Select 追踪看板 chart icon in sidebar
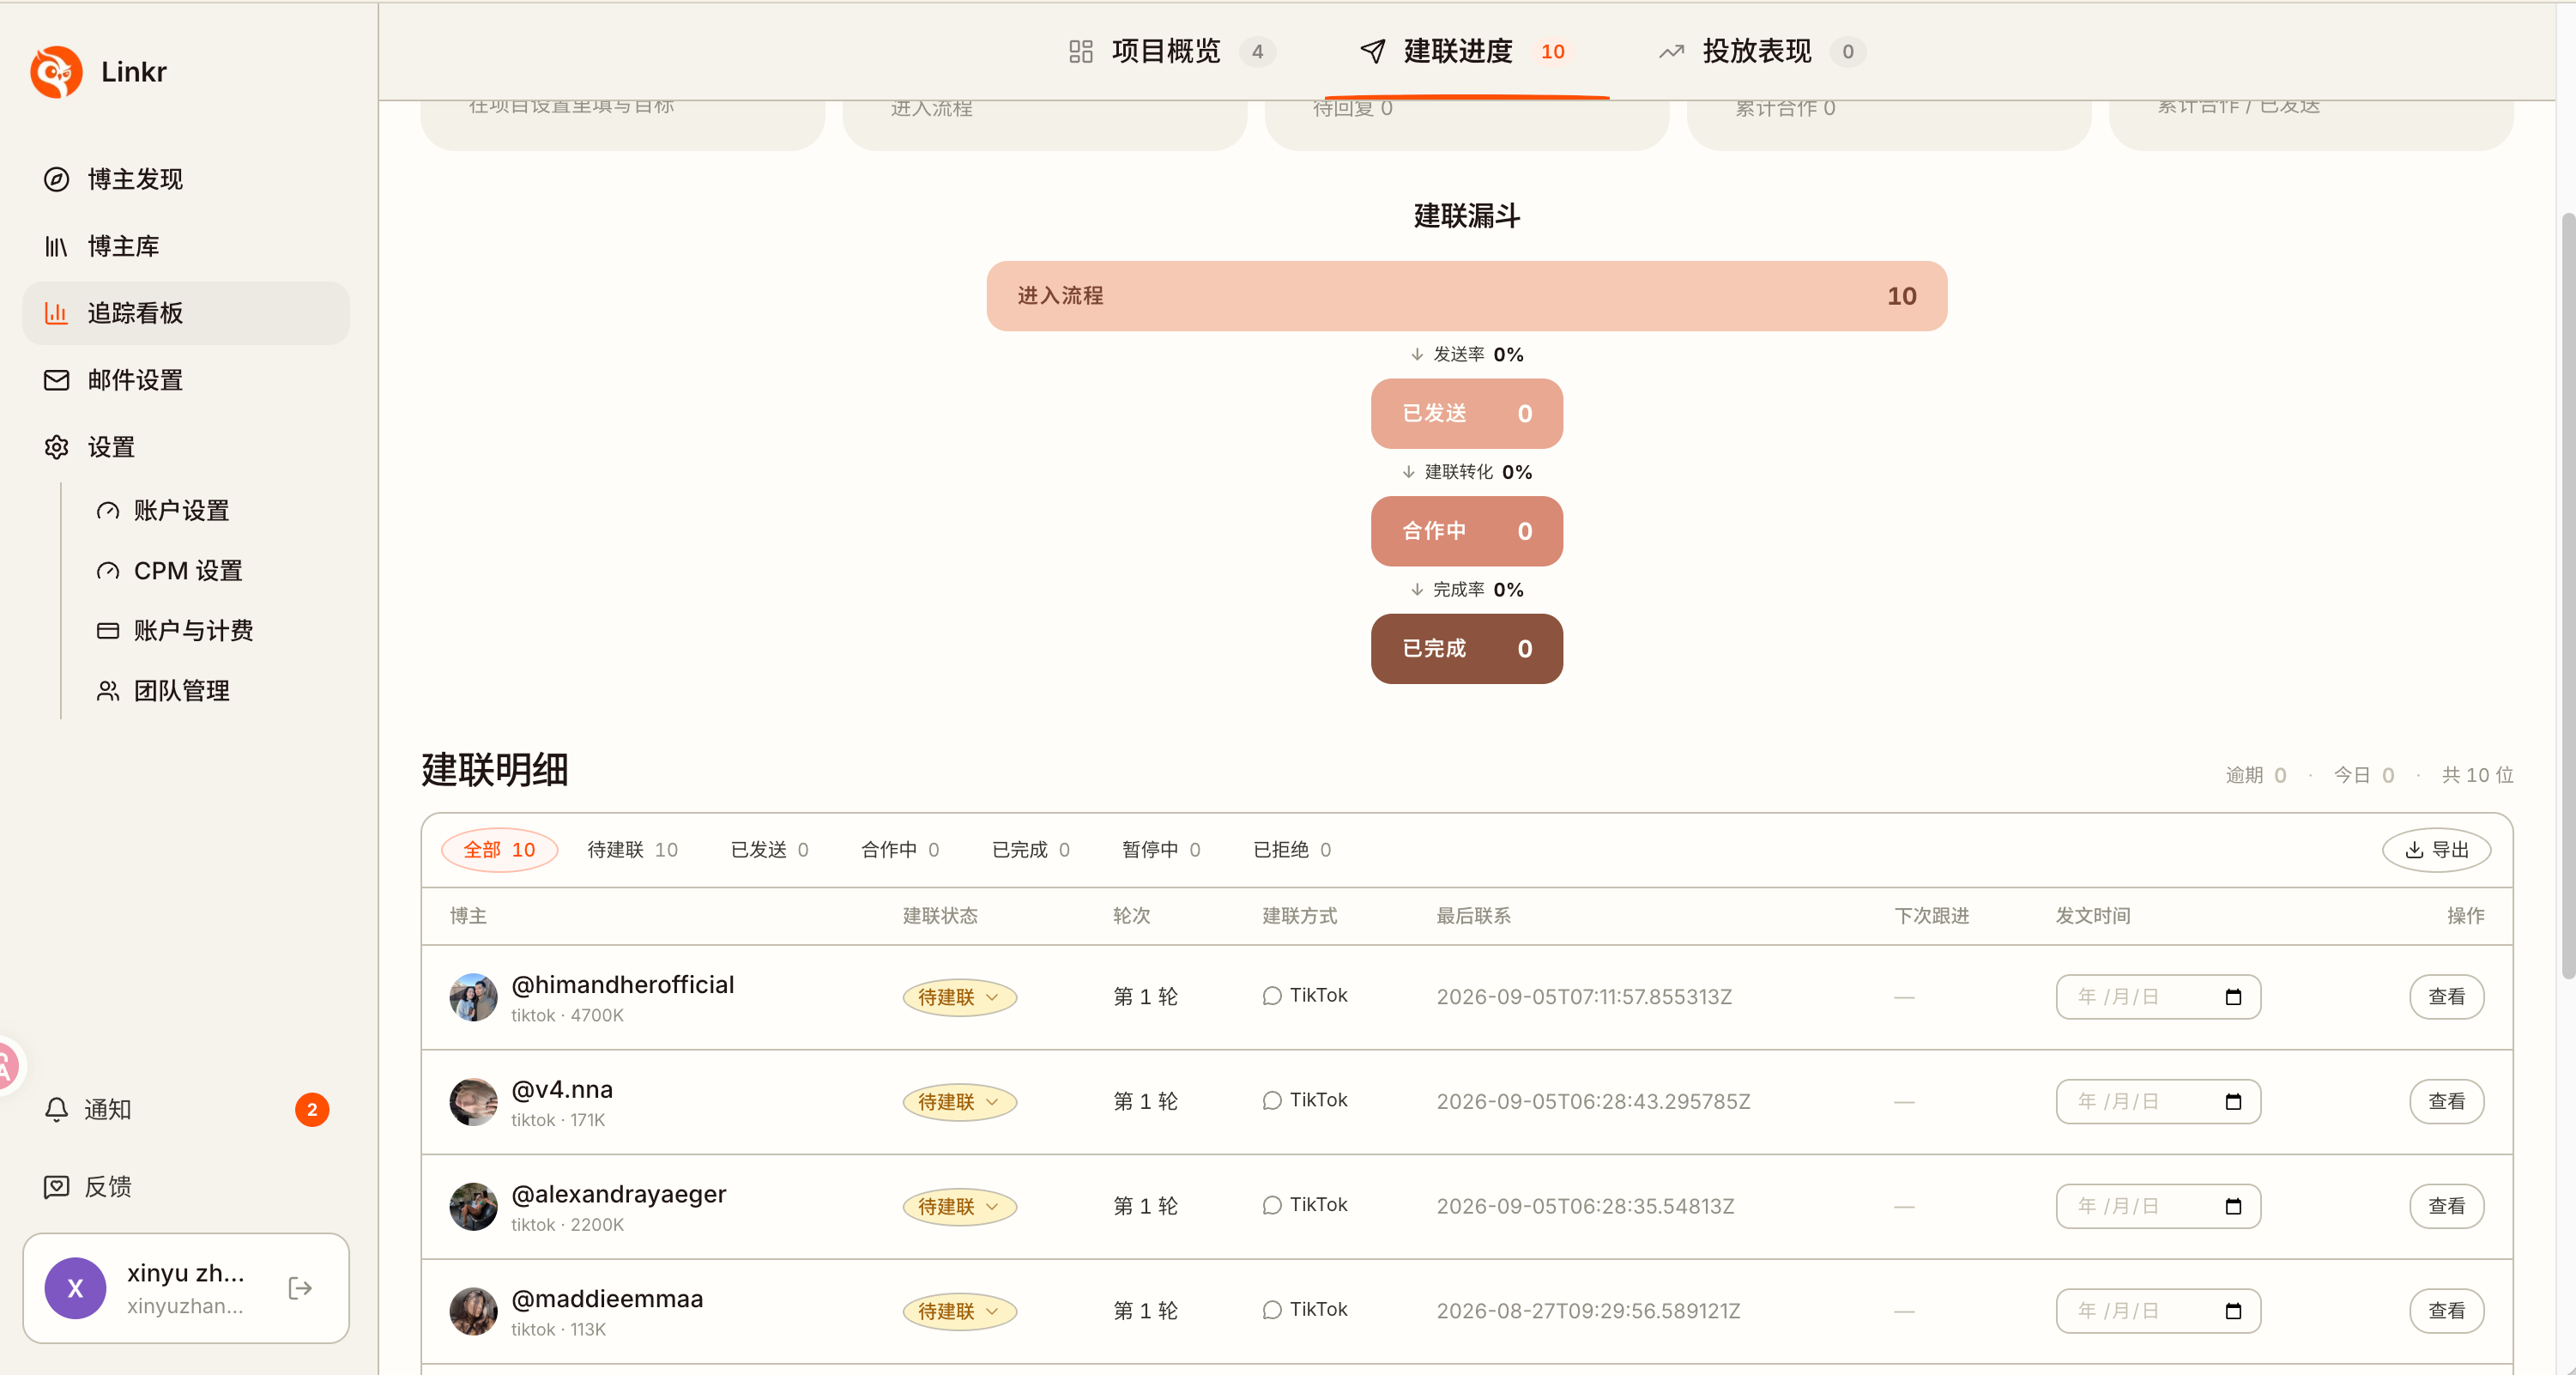The height and width of the screenshot is (1375, 2576). pos(56,313)
